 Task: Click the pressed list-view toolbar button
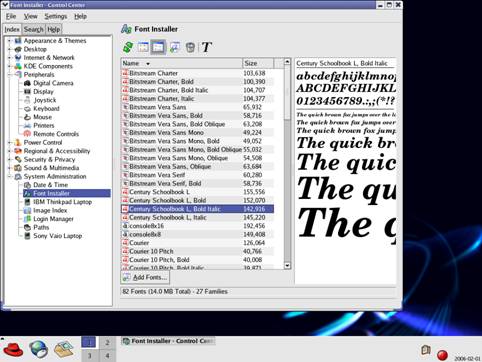[158, 47]
